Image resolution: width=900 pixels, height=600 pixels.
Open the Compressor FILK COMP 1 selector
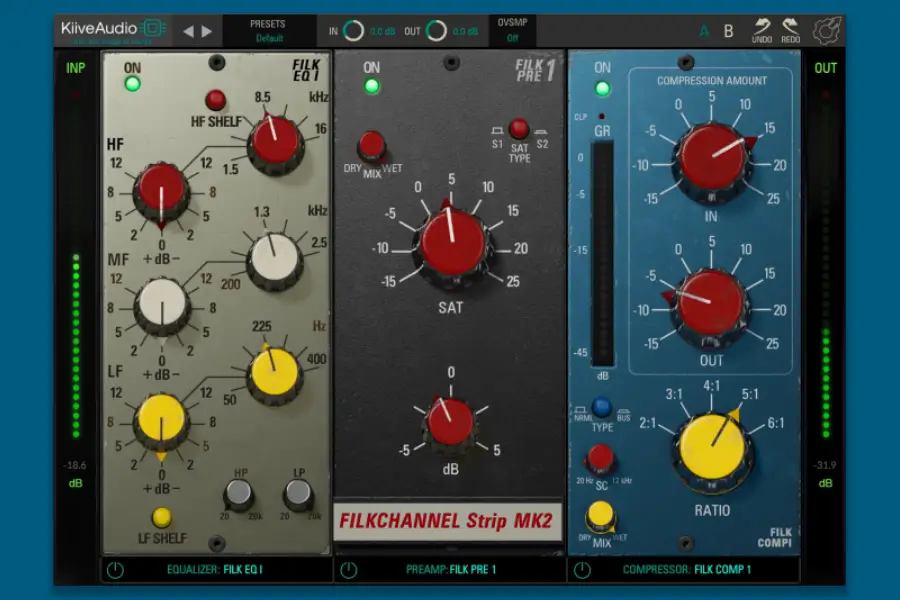[686, 570]
